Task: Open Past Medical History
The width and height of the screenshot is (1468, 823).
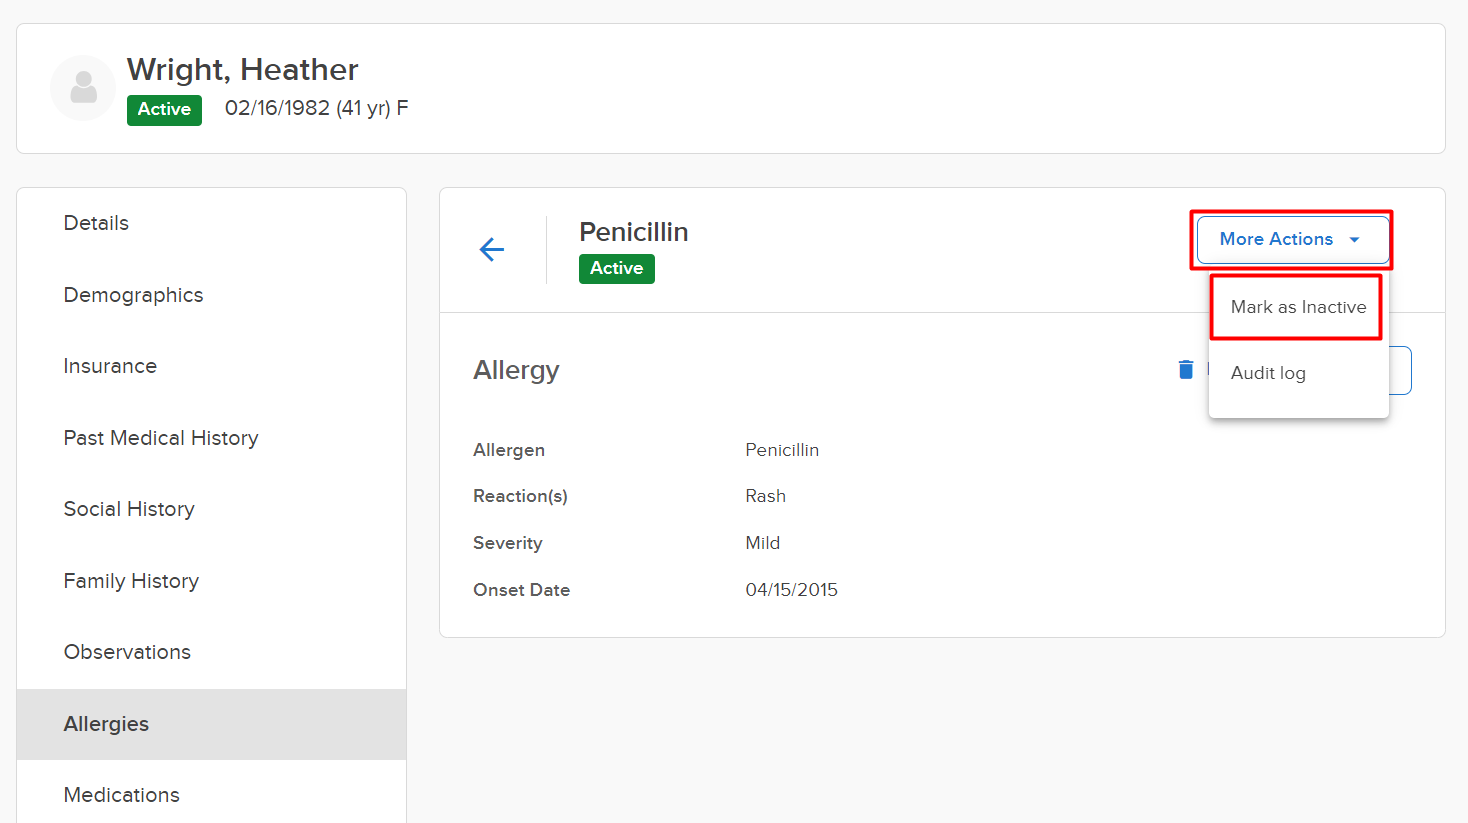Action: tap(161, 438)
